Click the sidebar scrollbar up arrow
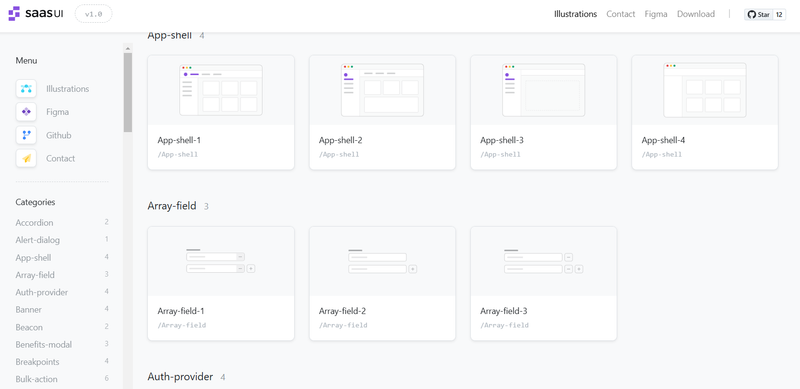The height and width of the screenshot is (389, 800). click(128, 48)
